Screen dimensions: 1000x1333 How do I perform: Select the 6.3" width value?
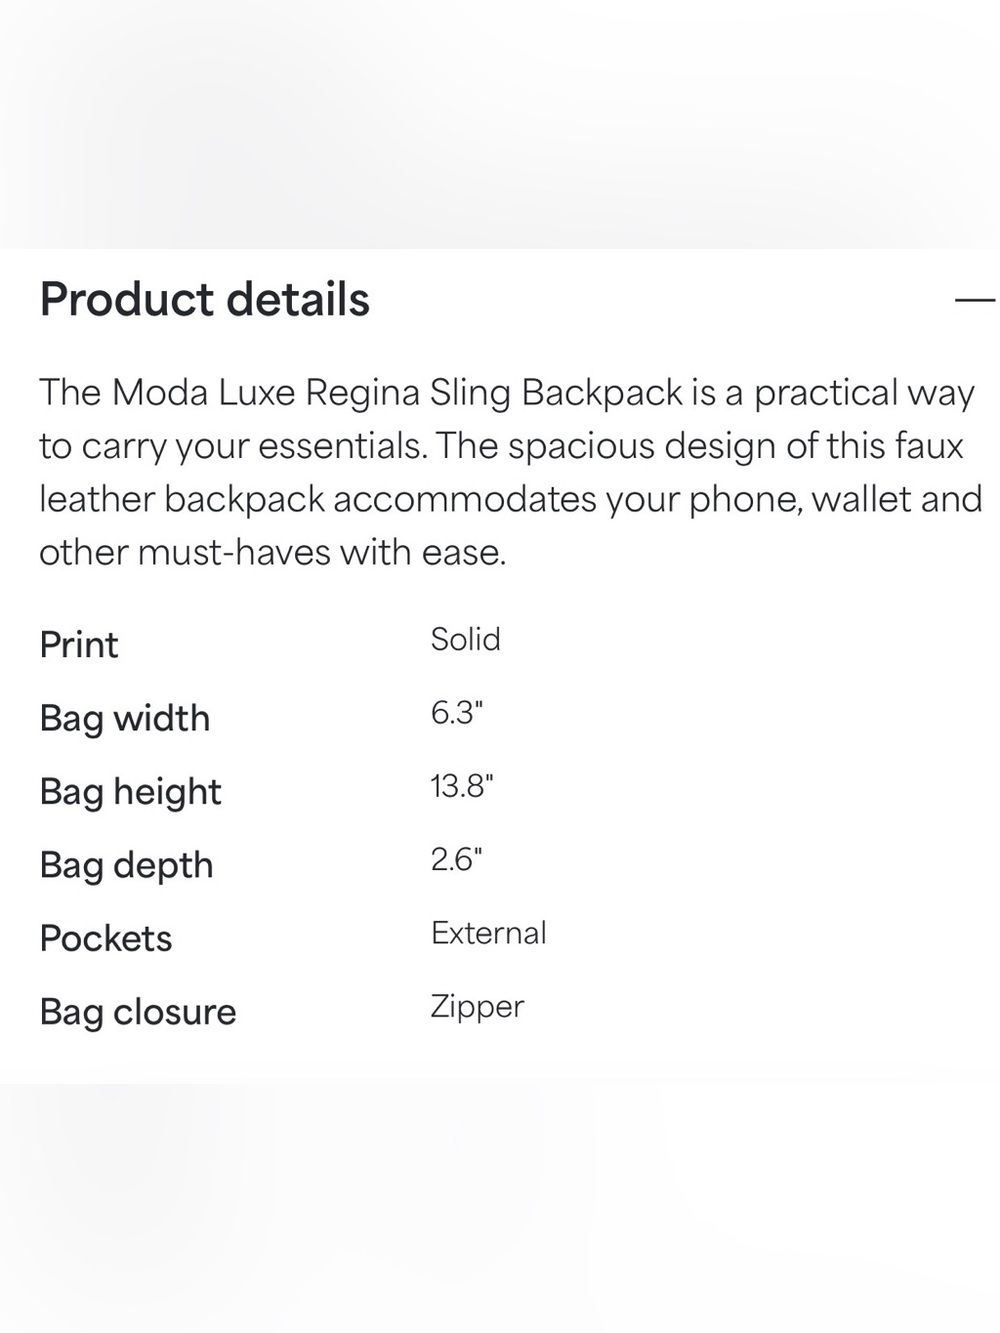457,713
